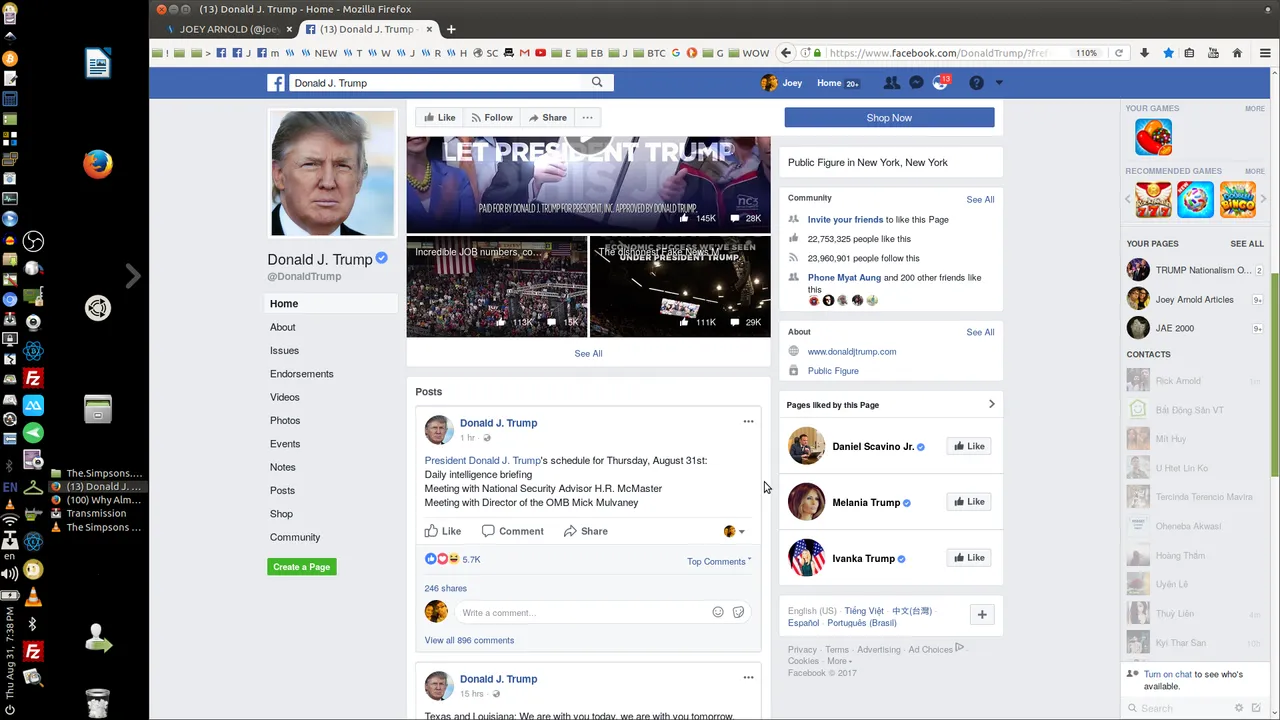Open the friend requests icon
This screenshot has width=1280, height=720.
coord(891,83)
